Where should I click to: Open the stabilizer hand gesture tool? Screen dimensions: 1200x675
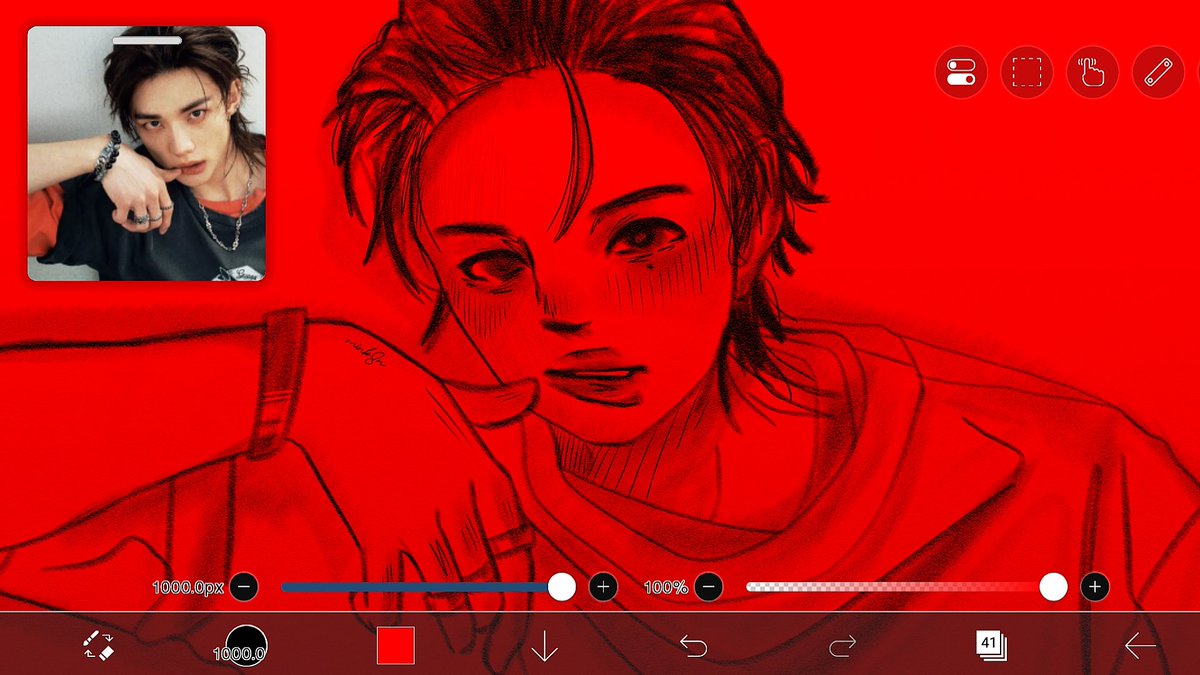[x=1092, y=72]
